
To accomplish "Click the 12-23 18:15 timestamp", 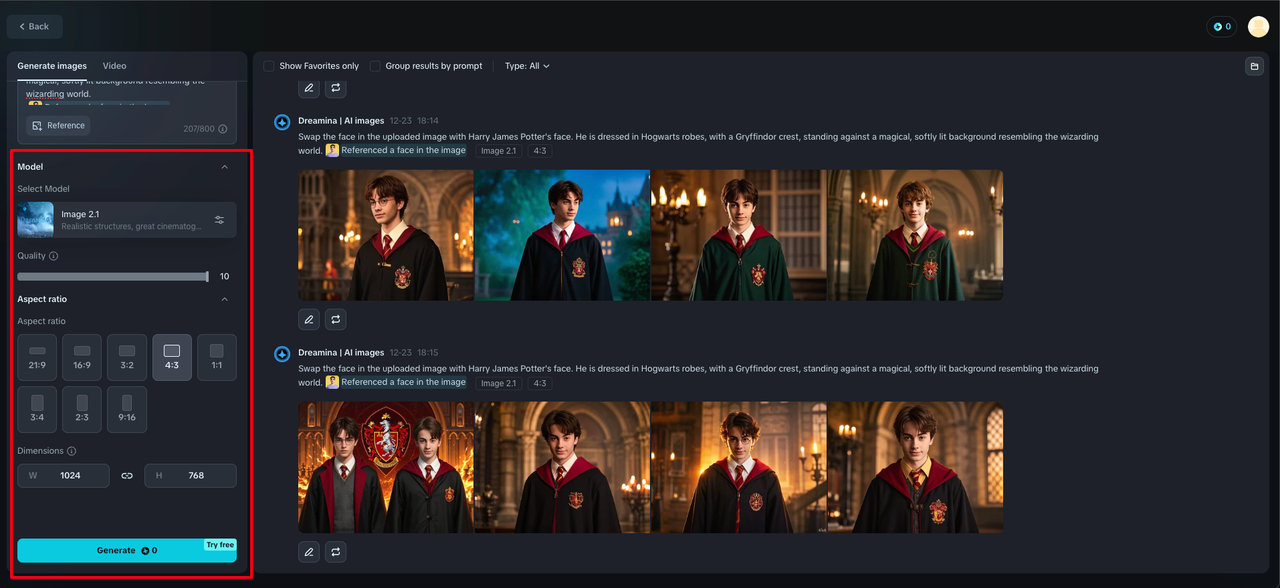I will click(x=414, y=353).
